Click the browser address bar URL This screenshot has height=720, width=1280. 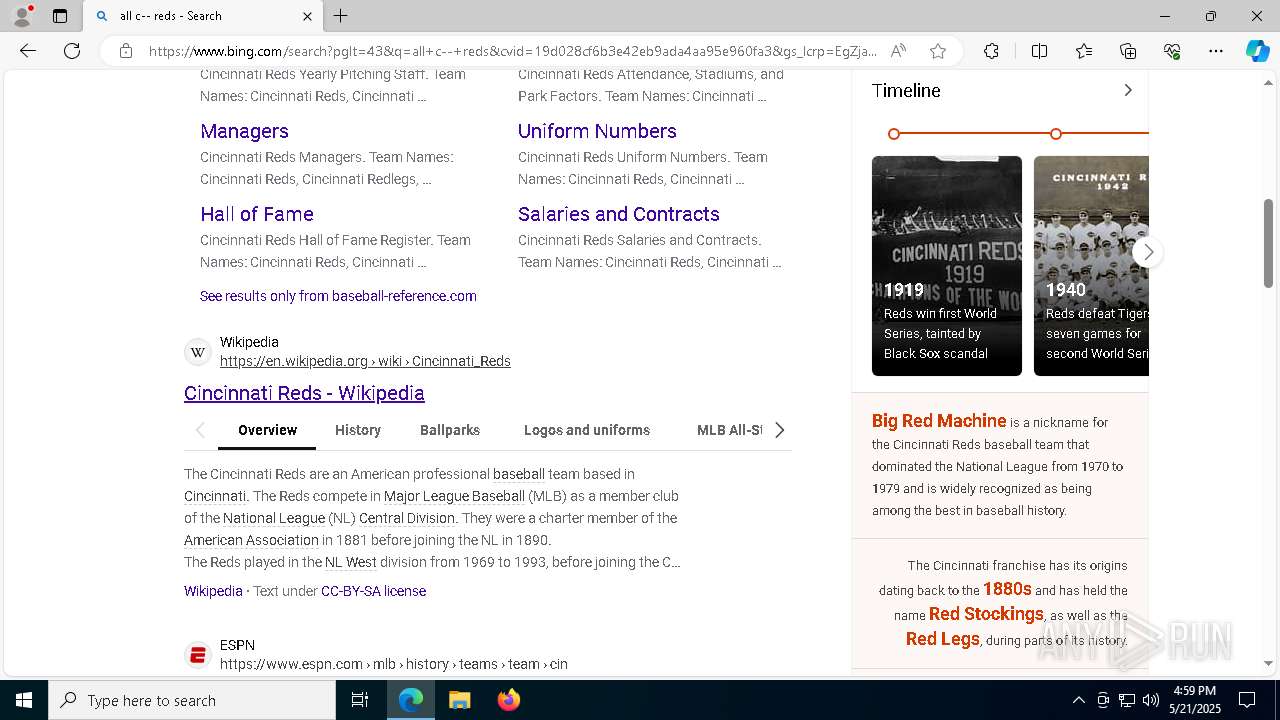pos(512,51)
